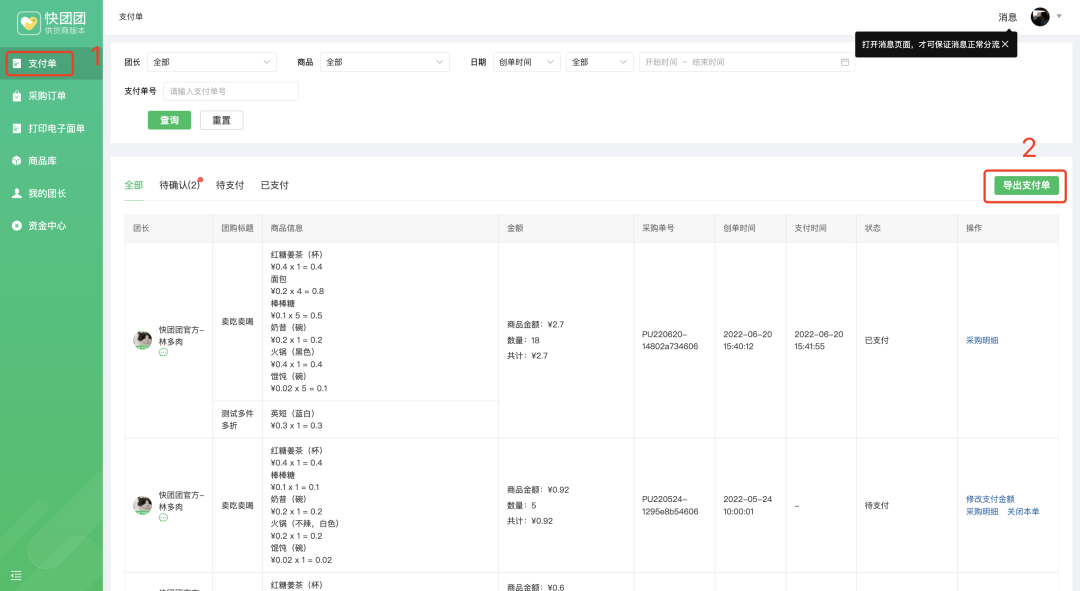This screenshot has height=591, width=1080.
Task: Click the 修改支付金额 link
Action: tap(990, 498)
